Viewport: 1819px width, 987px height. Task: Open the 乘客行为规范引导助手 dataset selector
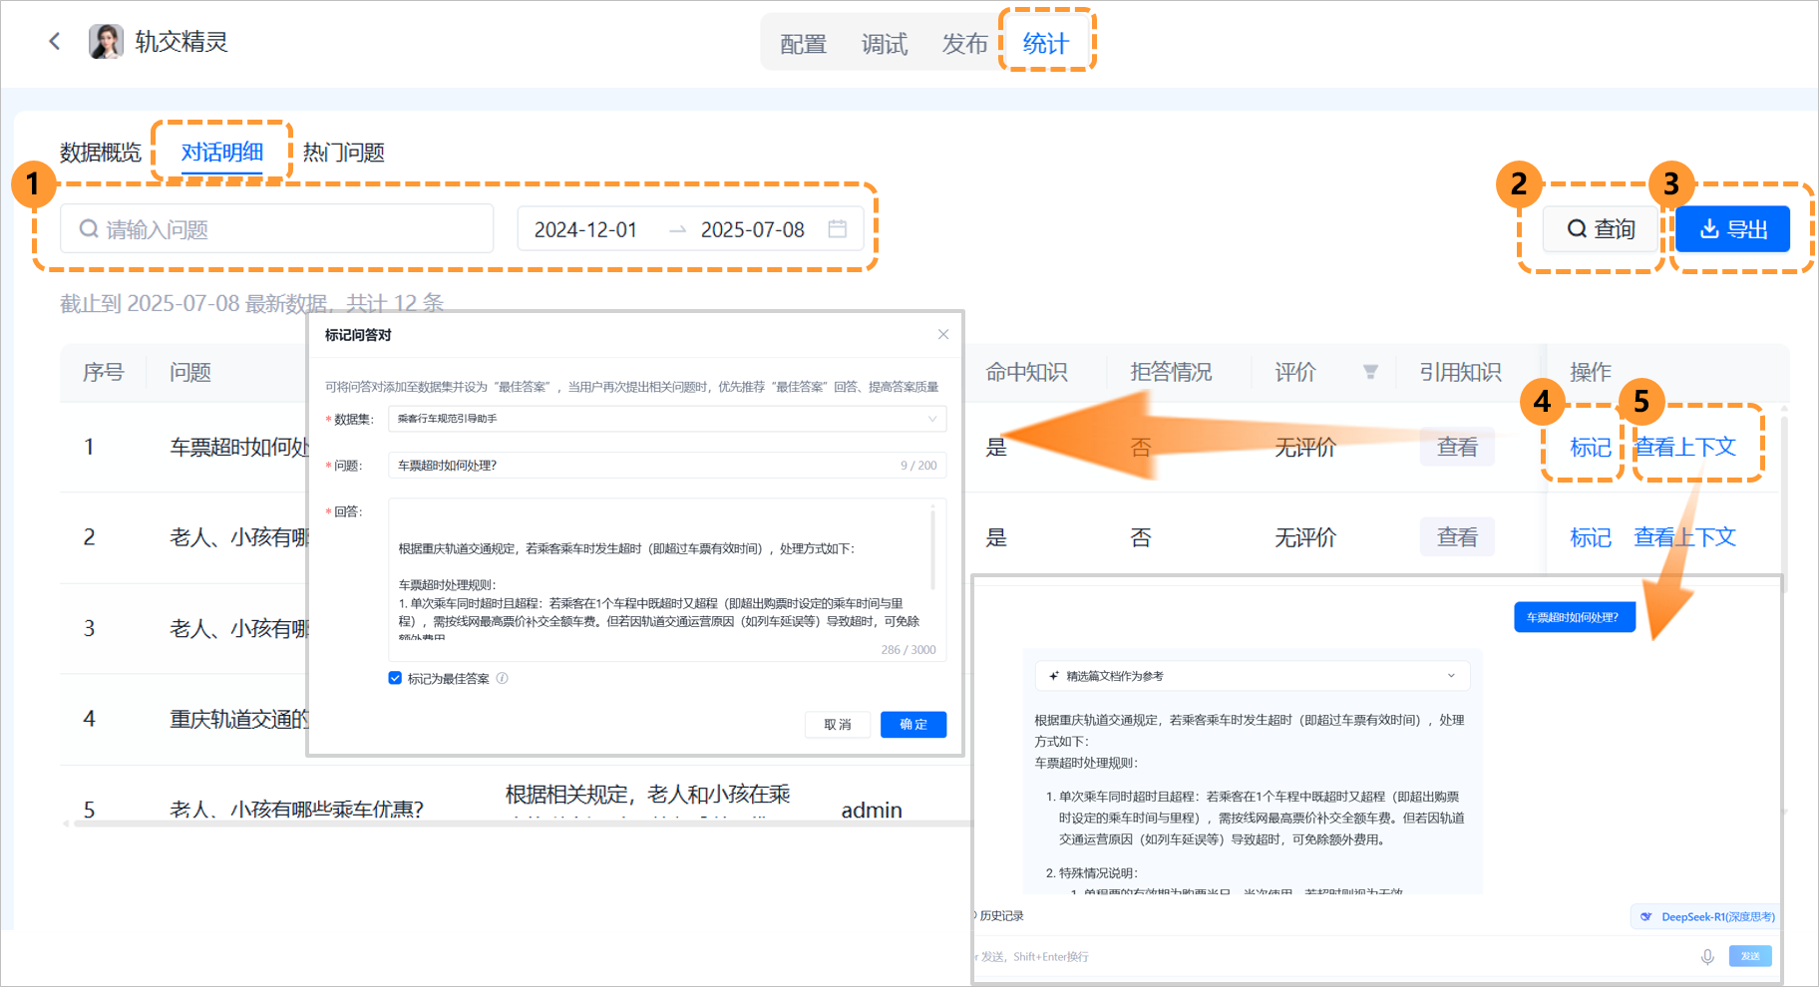[x=665, y=419]
